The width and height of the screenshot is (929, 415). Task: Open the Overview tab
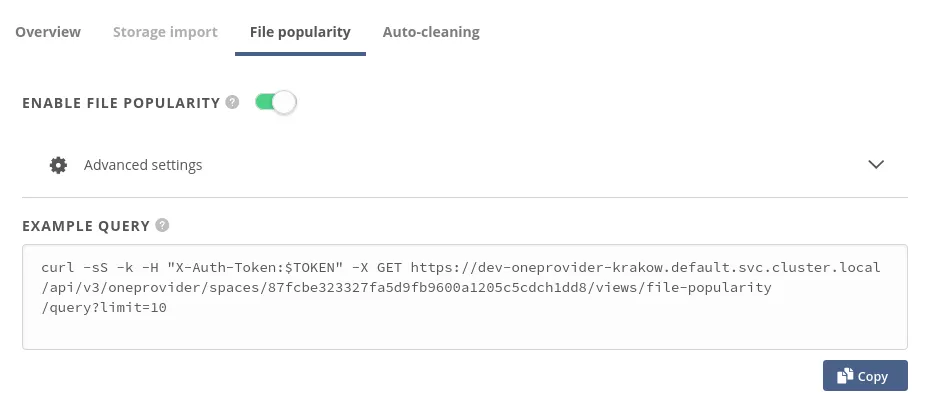tap(48, 32)
